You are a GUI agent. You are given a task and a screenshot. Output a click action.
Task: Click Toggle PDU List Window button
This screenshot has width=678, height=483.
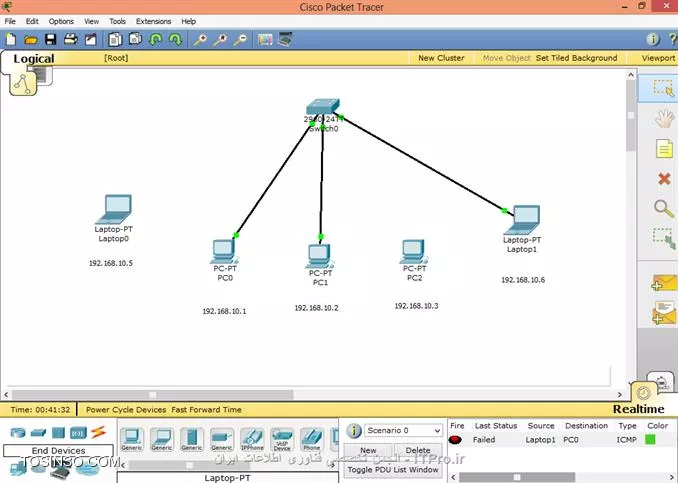[x=393, y=469]
